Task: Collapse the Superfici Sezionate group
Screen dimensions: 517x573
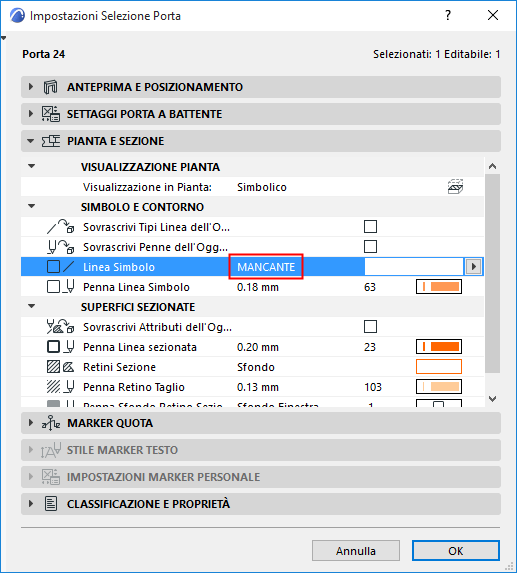Action: tap(32, 306)
